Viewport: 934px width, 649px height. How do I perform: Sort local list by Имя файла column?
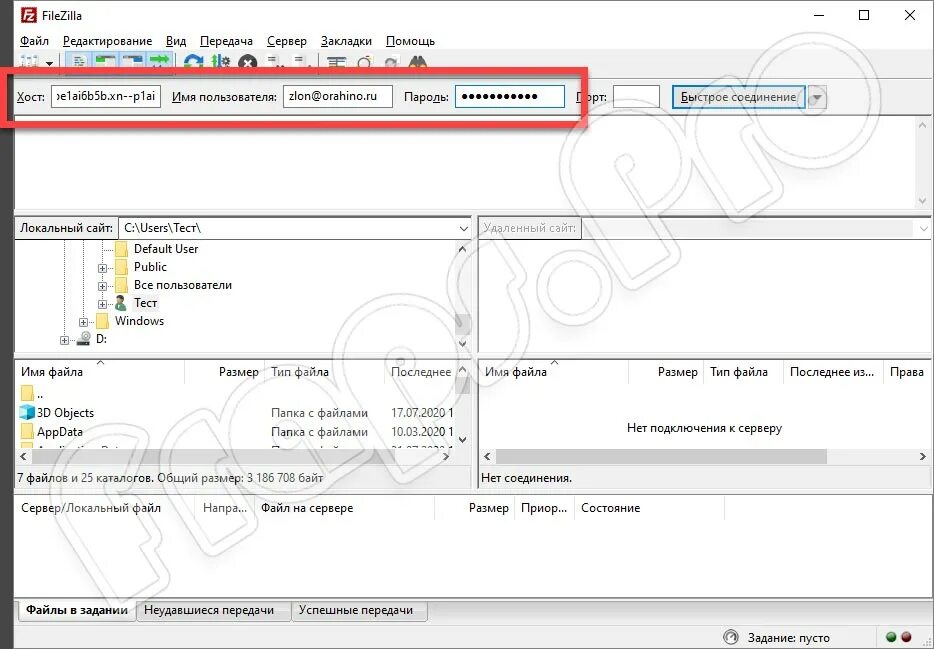(100, 372)
